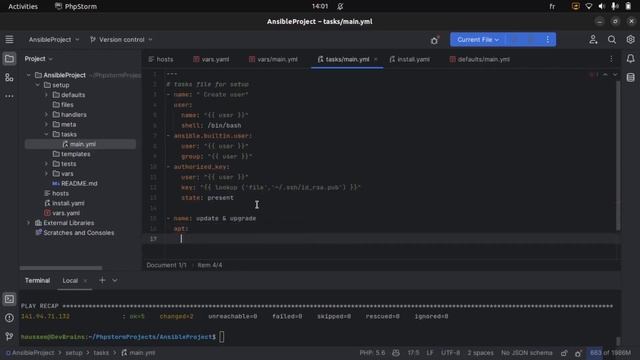Viewport: 640px width, 360px height.
Task: Toggle read-only lock icon in status bar
Action: click(564, 353)
